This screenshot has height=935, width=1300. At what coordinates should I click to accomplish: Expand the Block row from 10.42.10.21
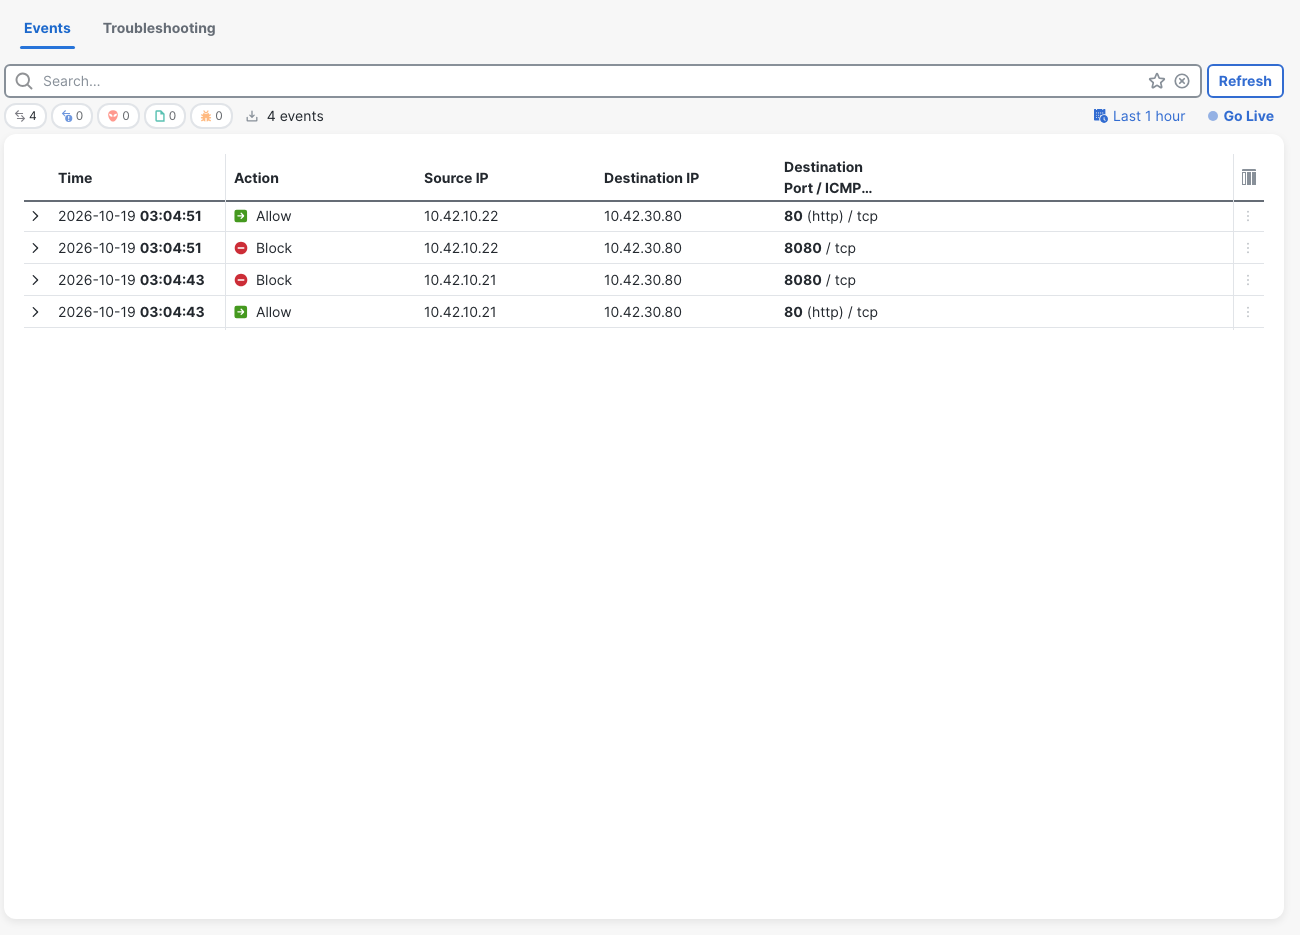point(35,280)
